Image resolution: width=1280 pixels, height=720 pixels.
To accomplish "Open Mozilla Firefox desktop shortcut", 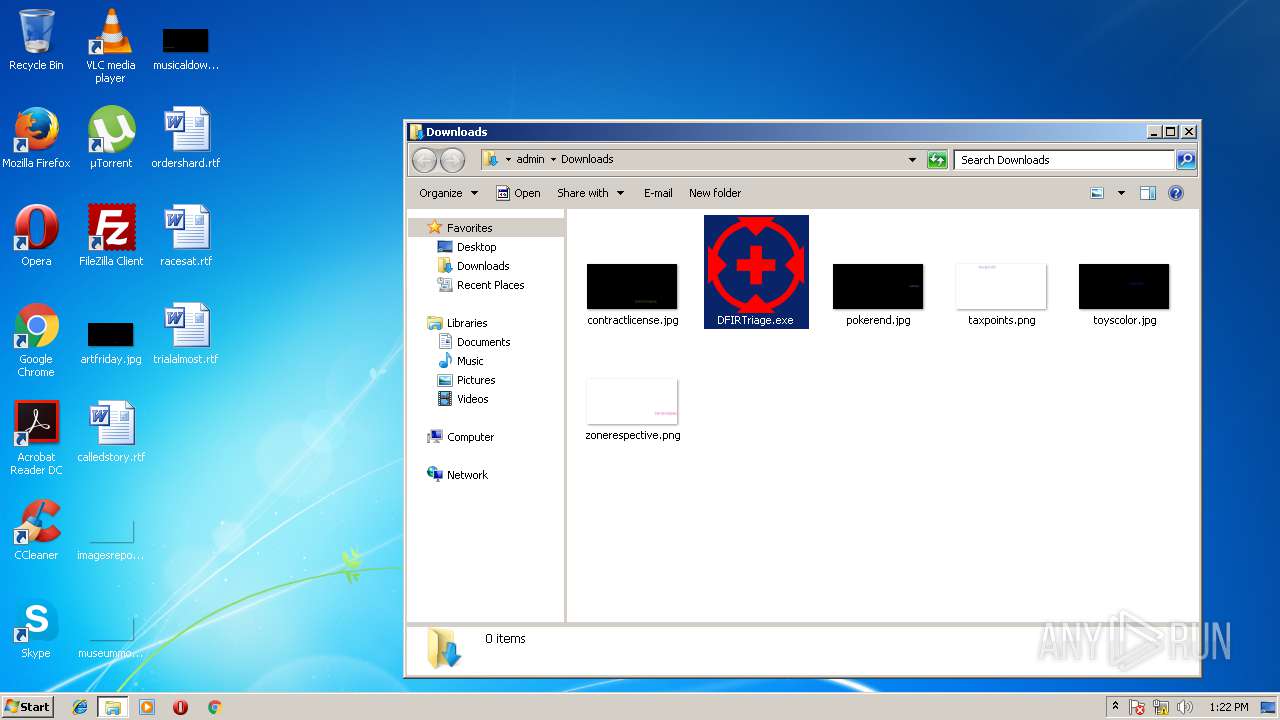I will 36,138.
